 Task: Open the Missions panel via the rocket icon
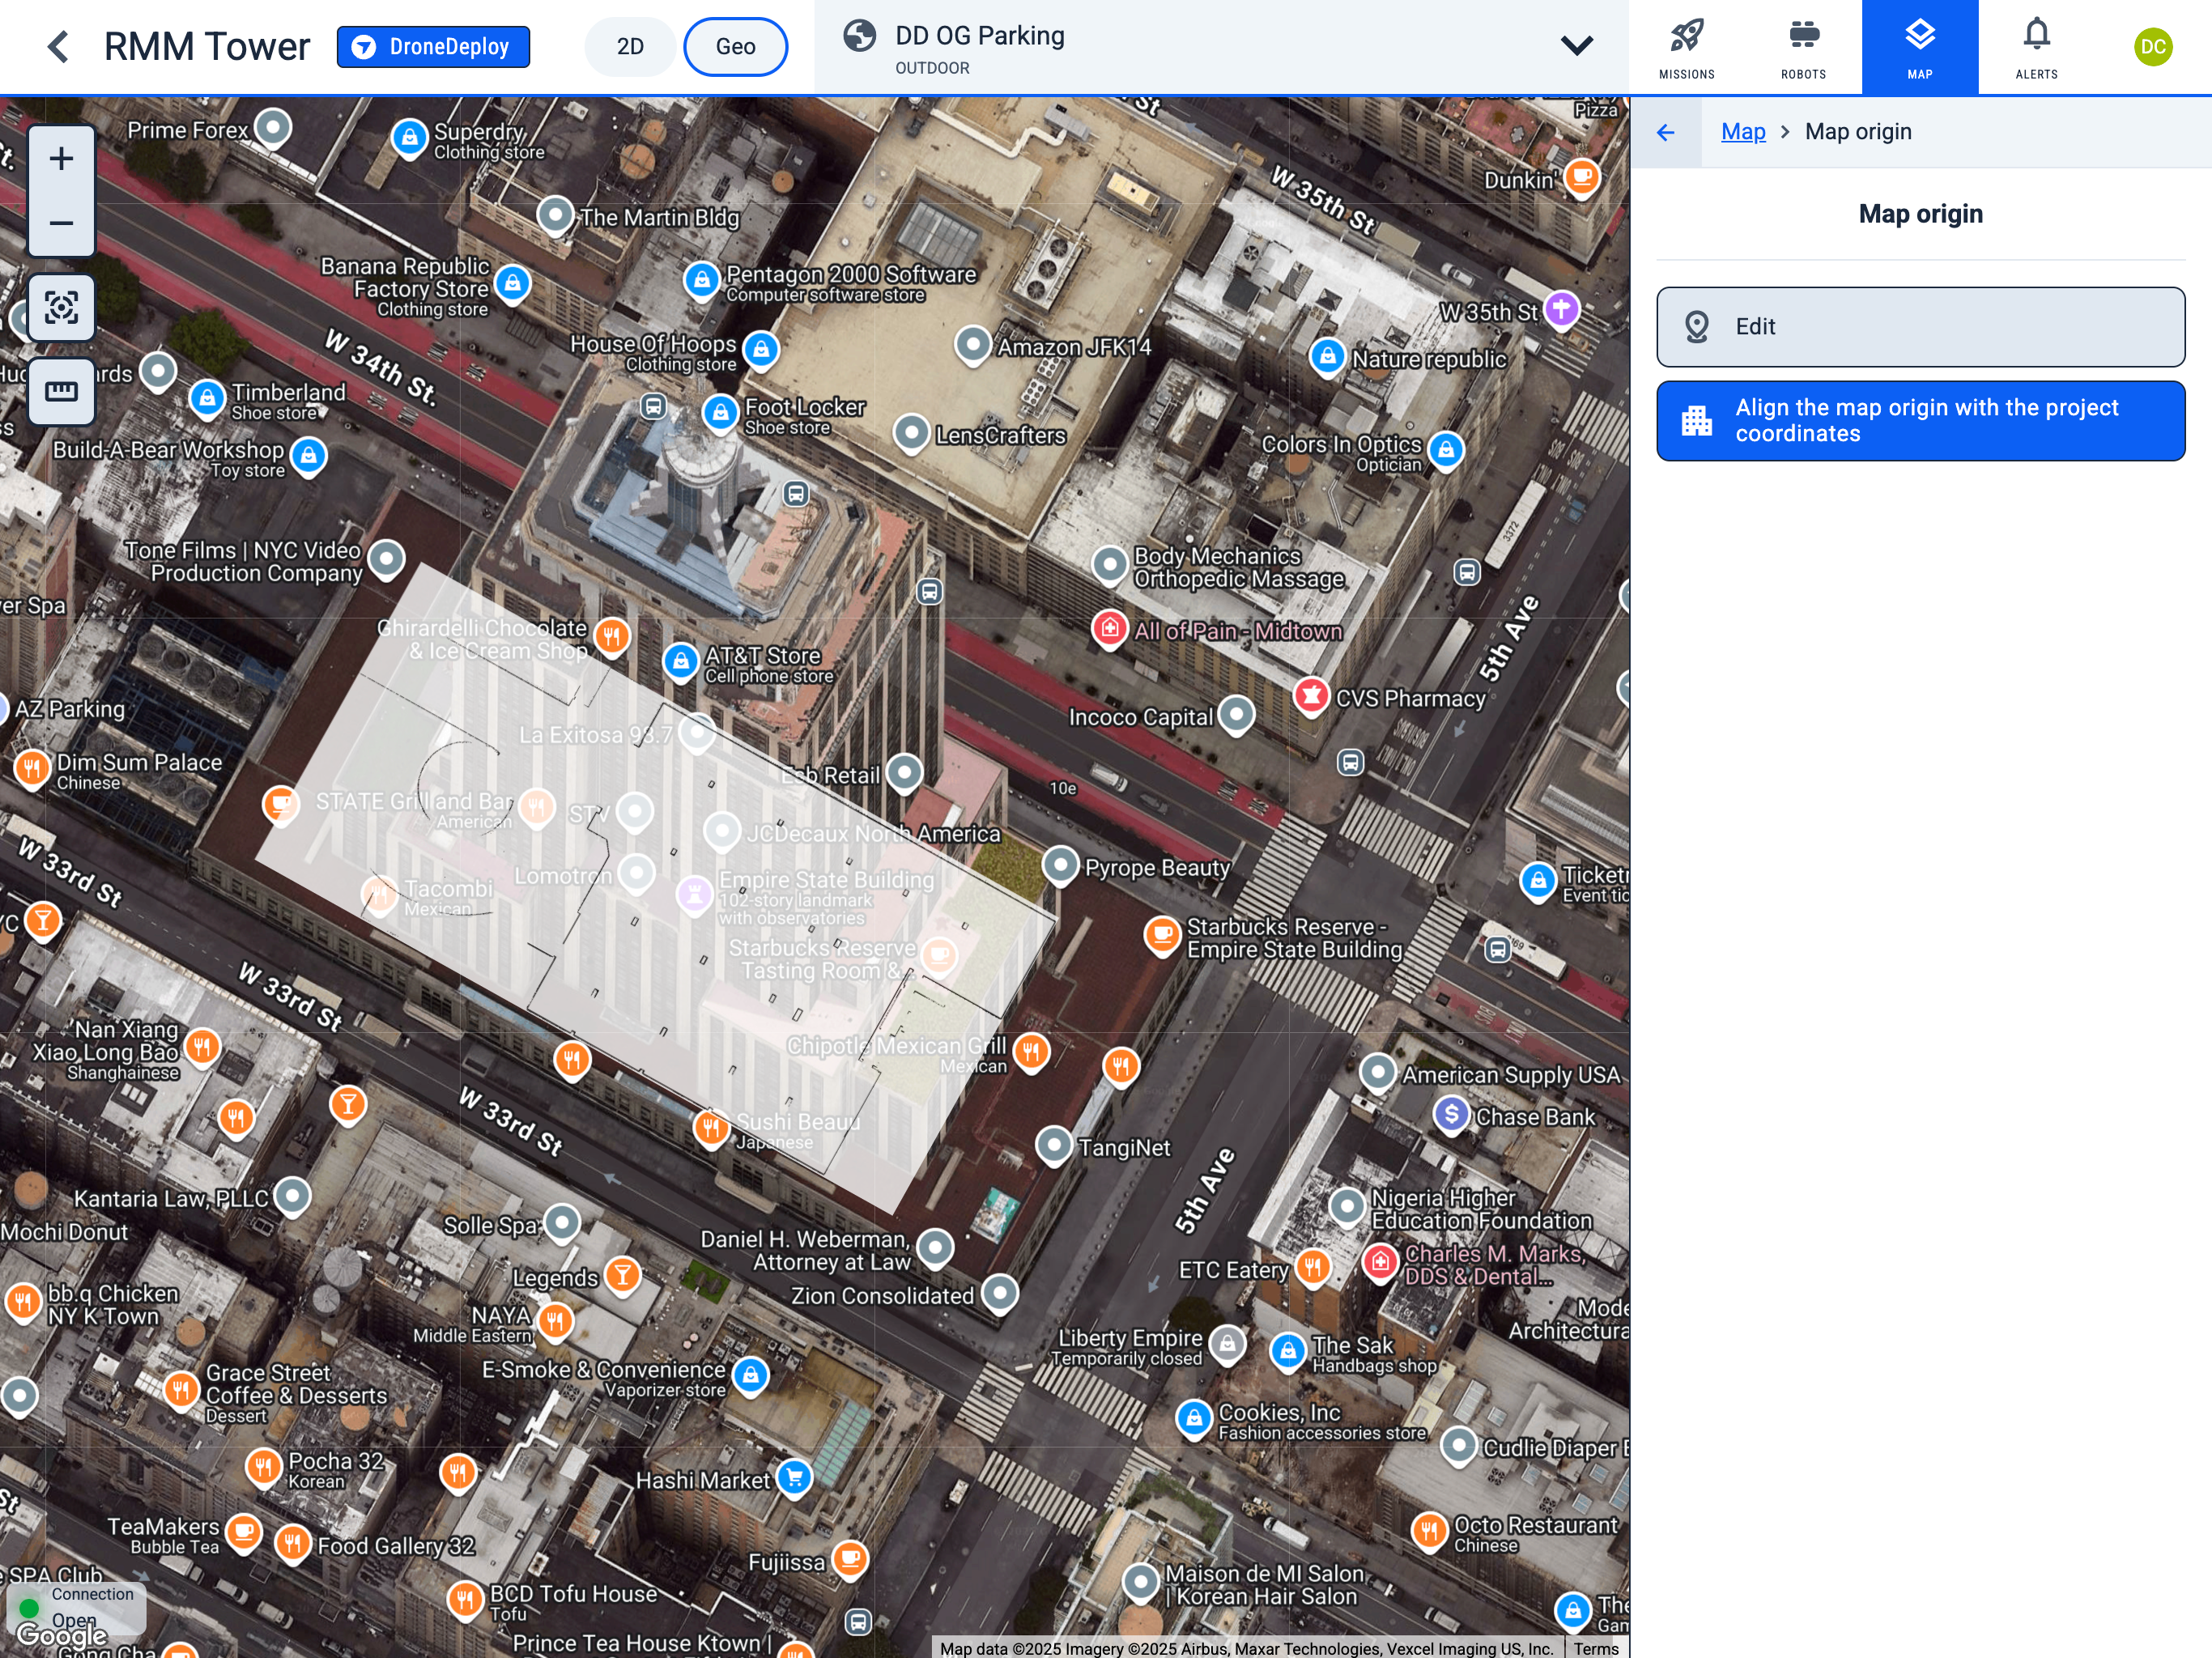[x=1687, y=45]
